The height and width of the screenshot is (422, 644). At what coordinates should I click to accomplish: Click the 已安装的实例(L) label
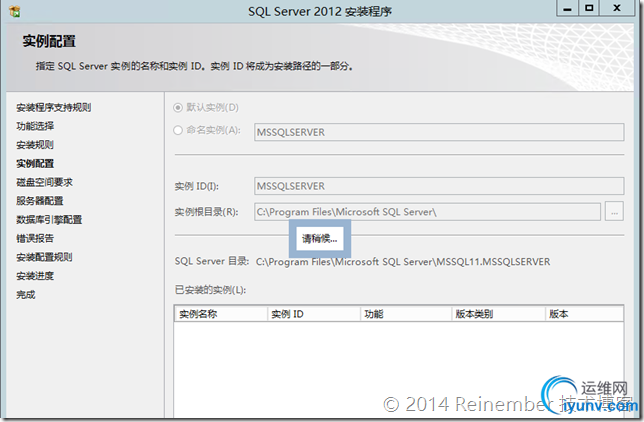210,290
